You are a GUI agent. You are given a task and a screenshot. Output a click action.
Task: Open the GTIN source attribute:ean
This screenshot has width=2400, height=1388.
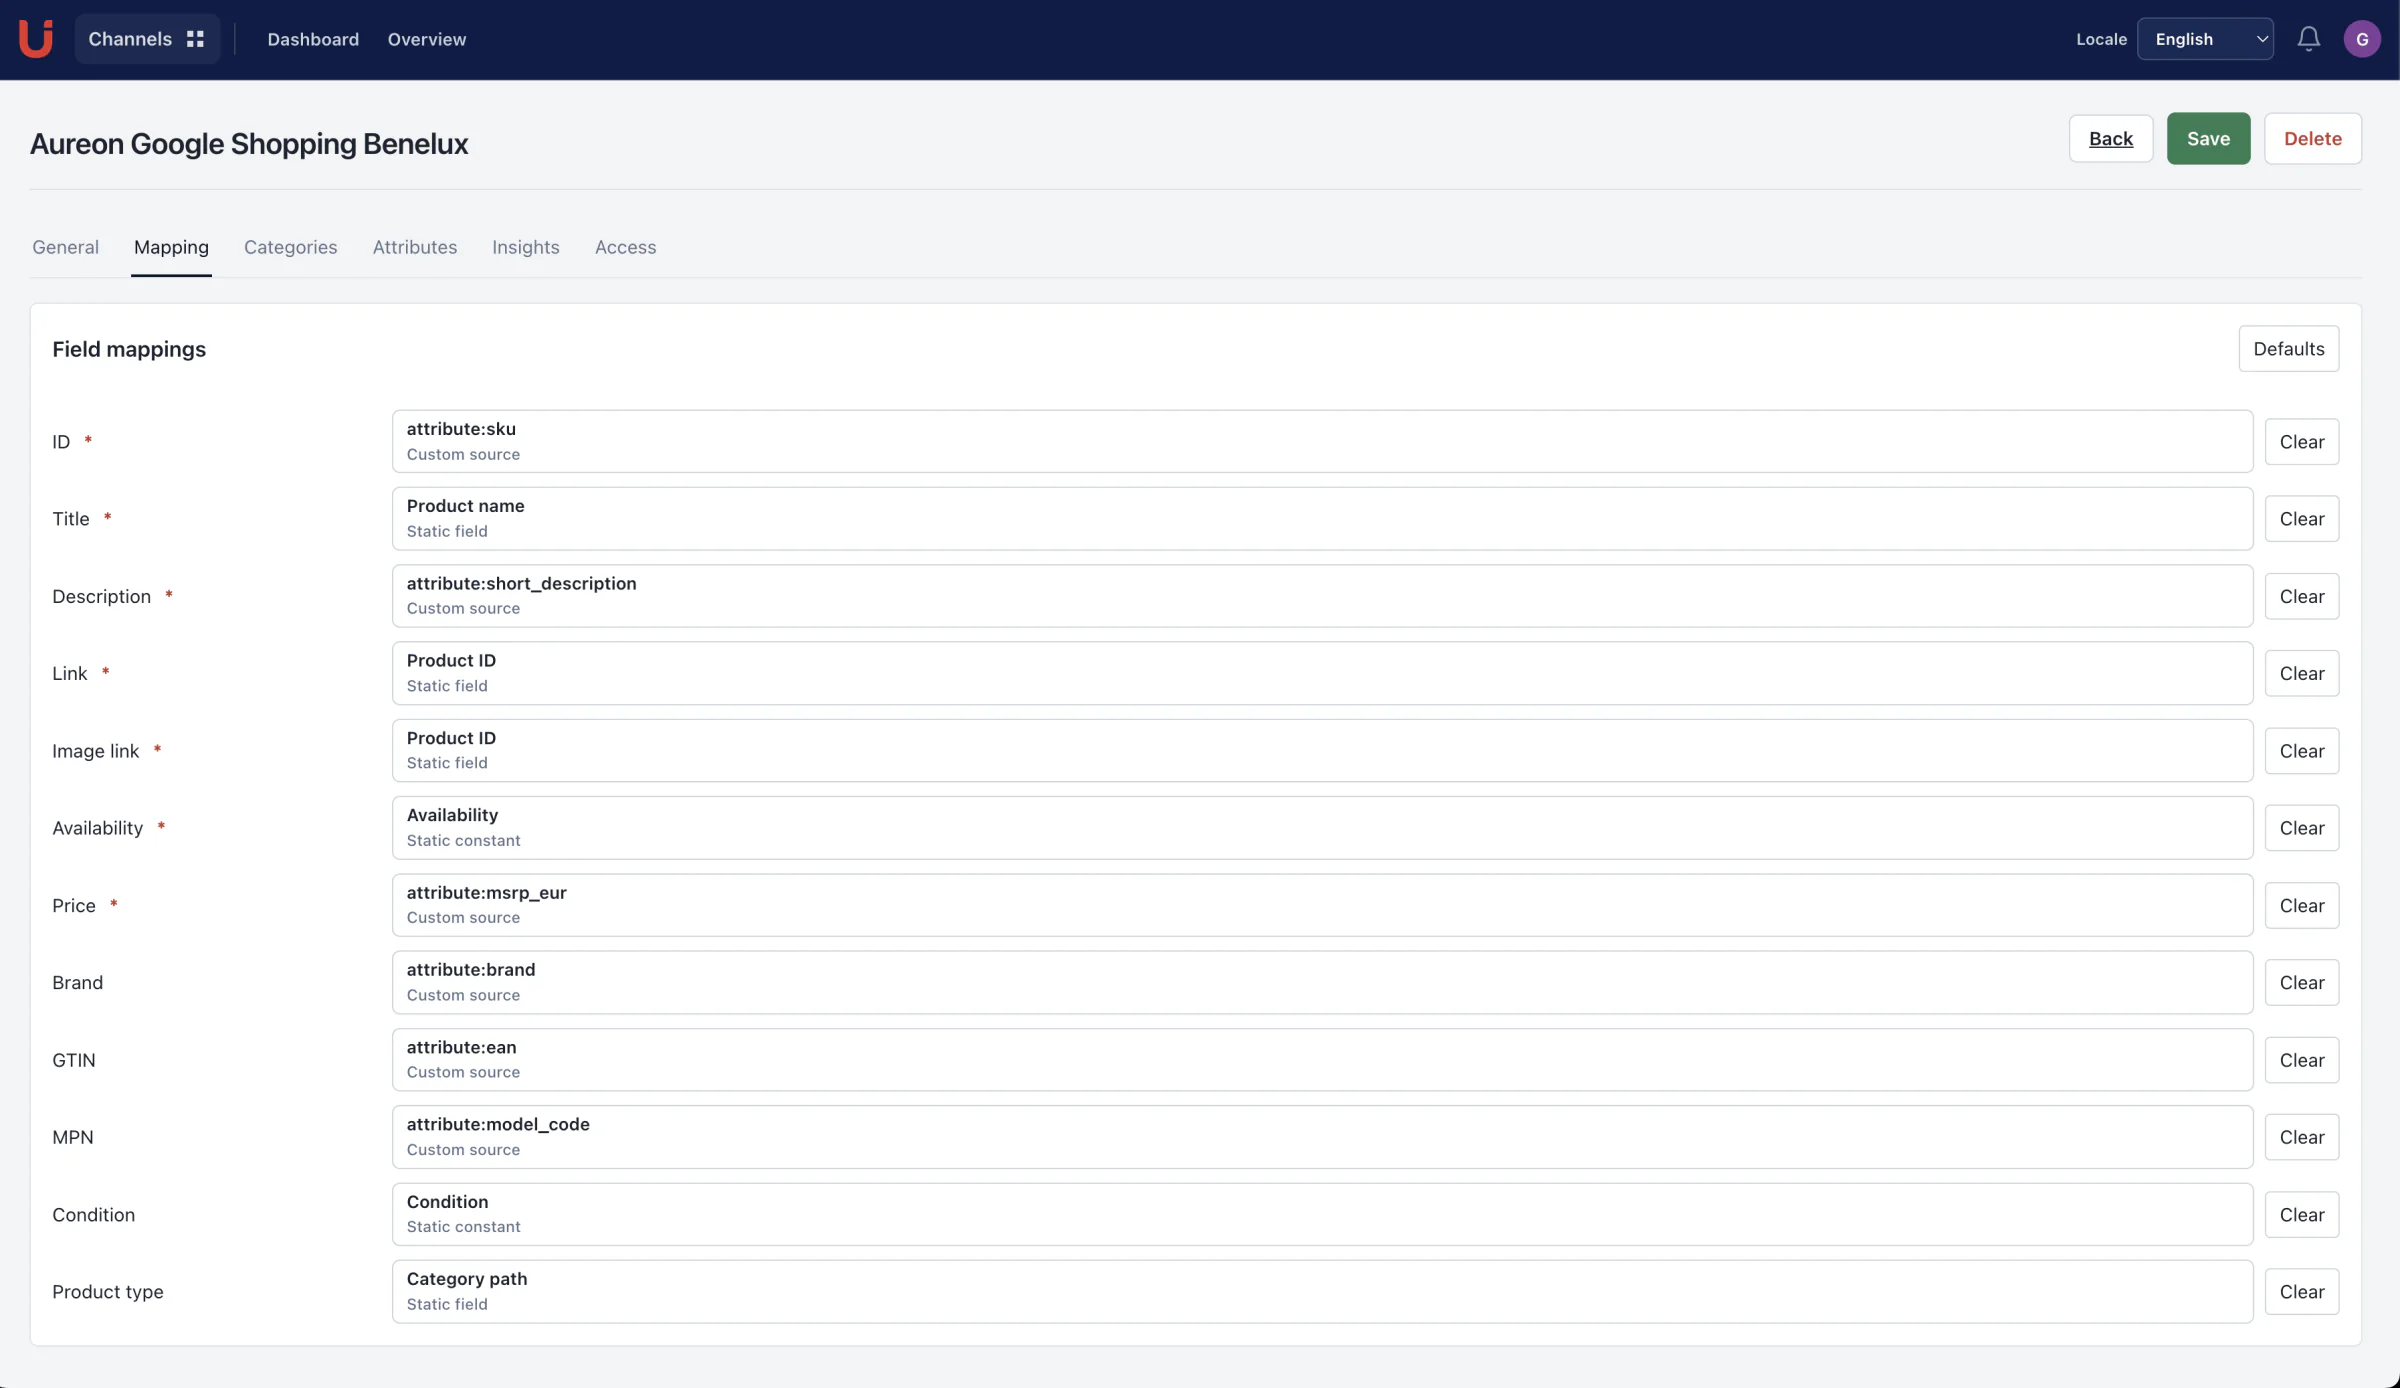pos(1322,1060)
